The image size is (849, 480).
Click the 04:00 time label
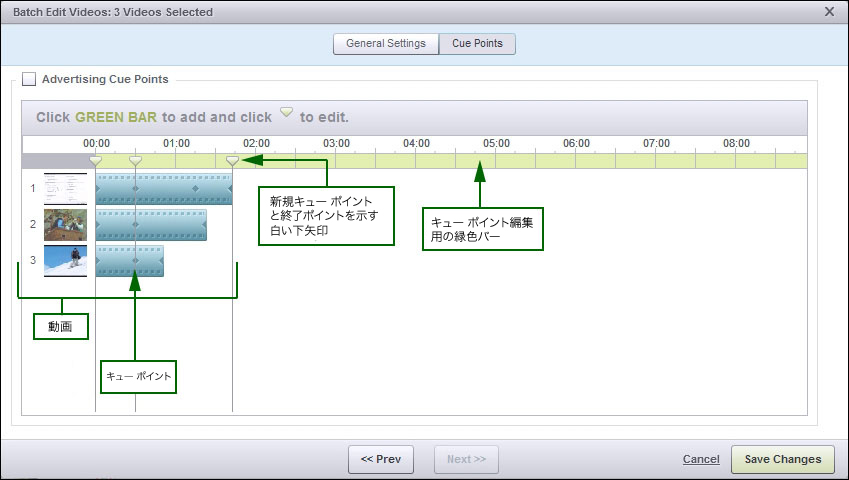tap(416, 143)
